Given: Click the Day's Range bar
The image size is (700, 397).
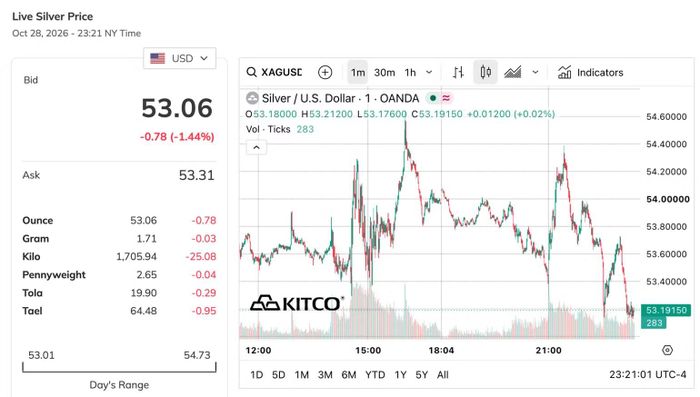Looking at the screenshot, I should (x=119, y=368).
